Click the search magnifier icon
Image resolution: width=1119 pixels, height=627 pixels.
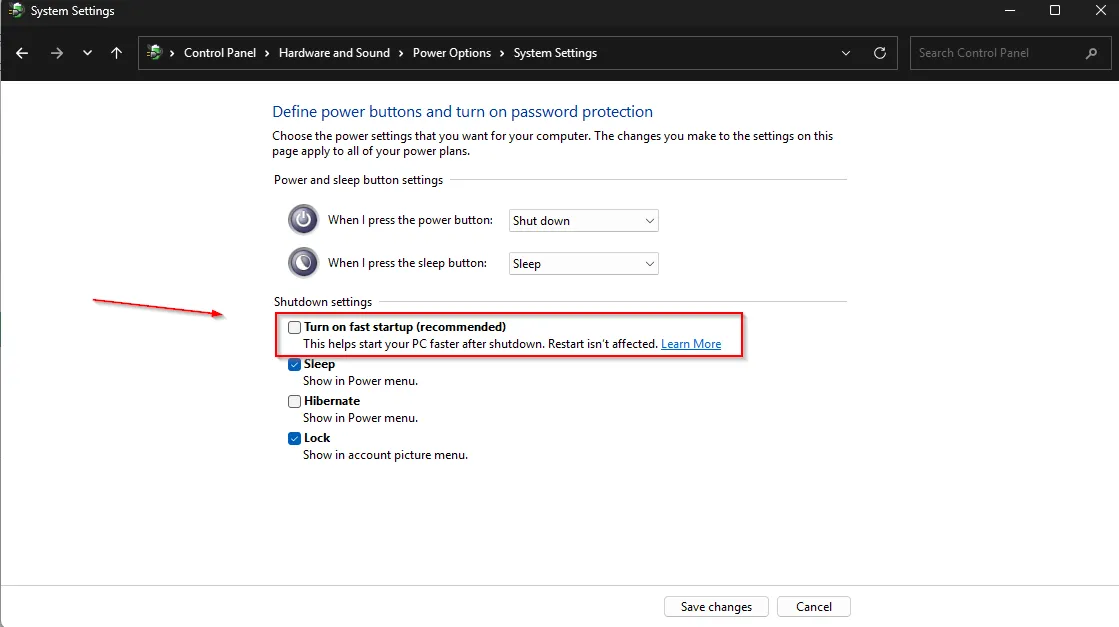[x=1092, y=52]
